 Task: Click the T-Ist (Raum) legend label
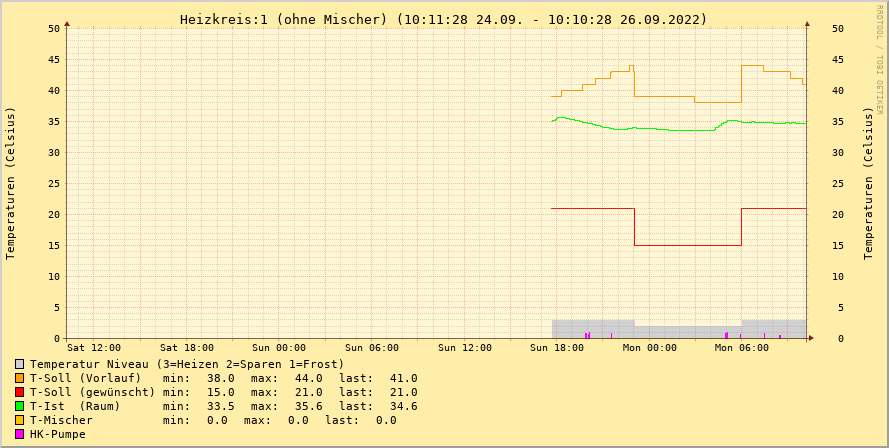[75, 406]
